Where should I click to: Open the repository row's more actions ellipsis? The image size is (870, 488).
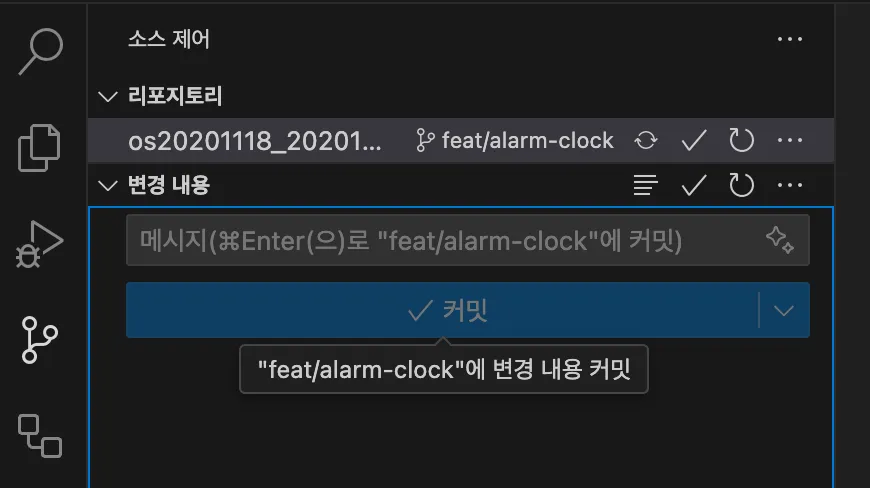click(790, 140)
